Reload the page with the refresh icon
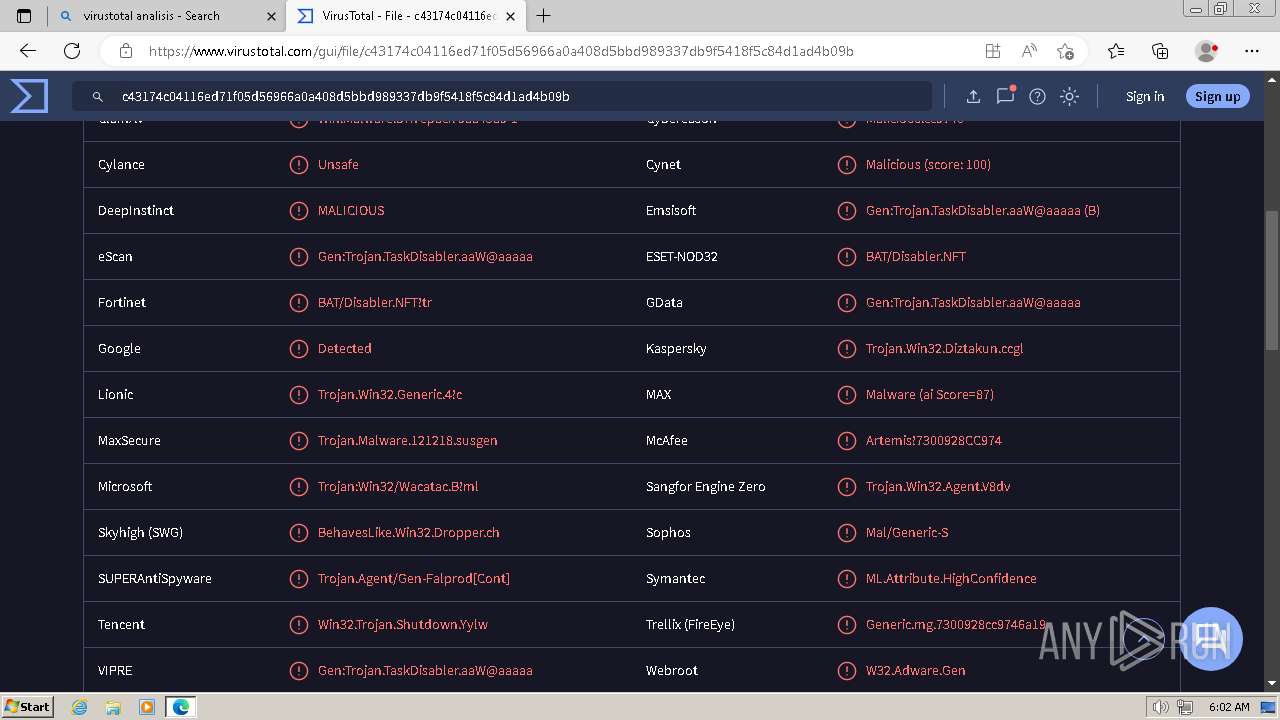This screenshot has height=720, width=1280. (x=72, y=51)
